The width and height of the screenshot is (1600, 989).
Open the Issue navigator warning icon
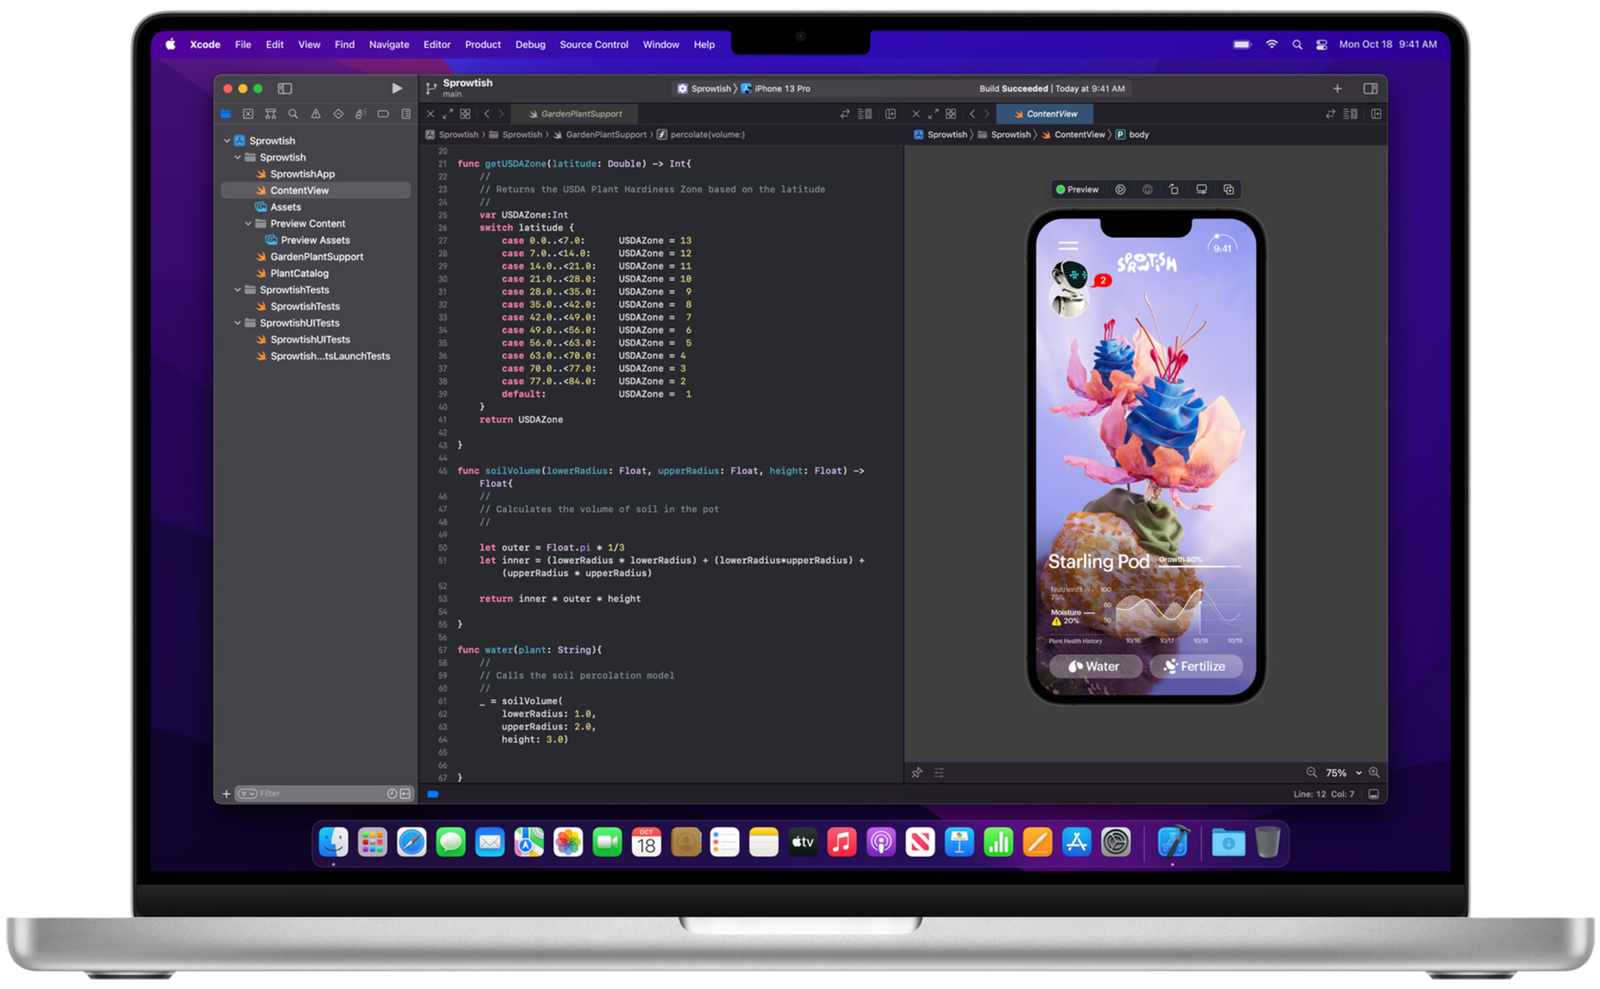315,114
